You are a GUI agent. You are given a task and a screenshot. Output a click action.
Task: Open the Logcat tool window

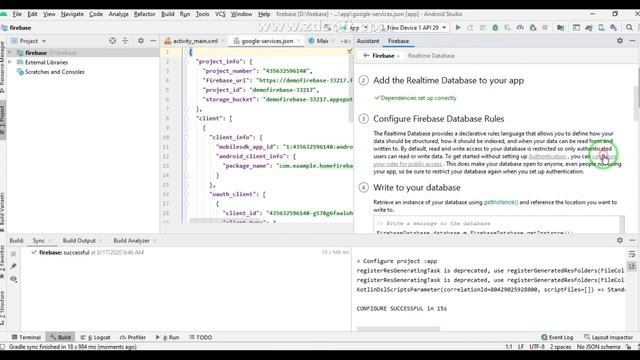tap(96, 337)
